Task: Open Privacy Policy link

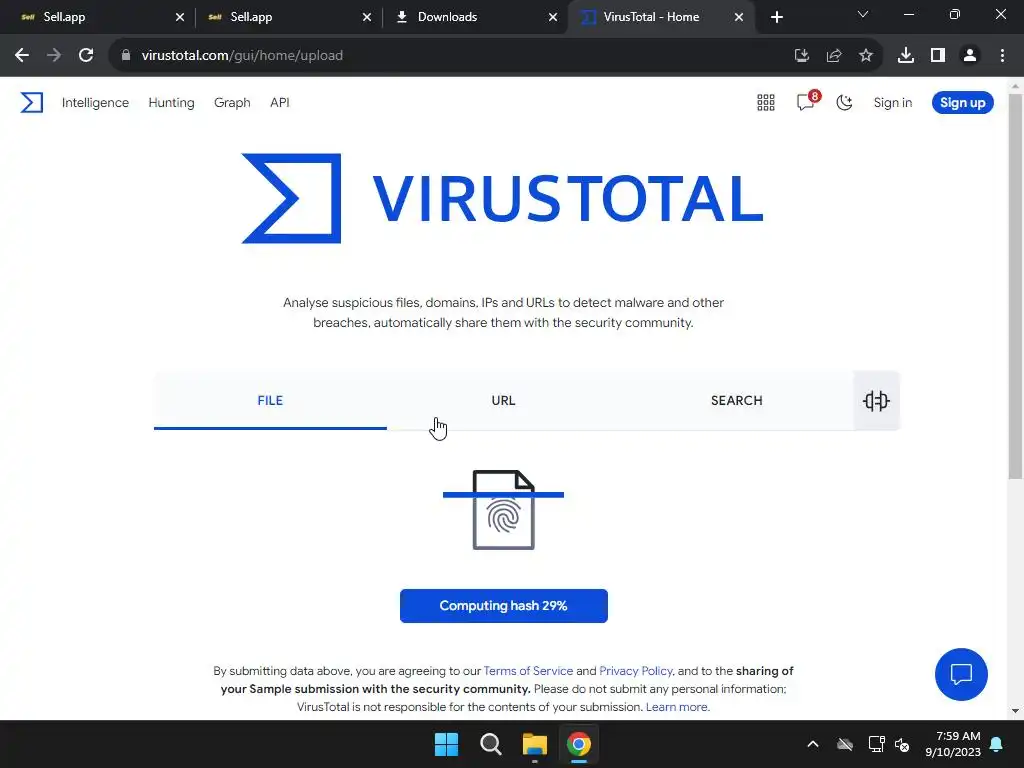Action: [x=635, y=671]
